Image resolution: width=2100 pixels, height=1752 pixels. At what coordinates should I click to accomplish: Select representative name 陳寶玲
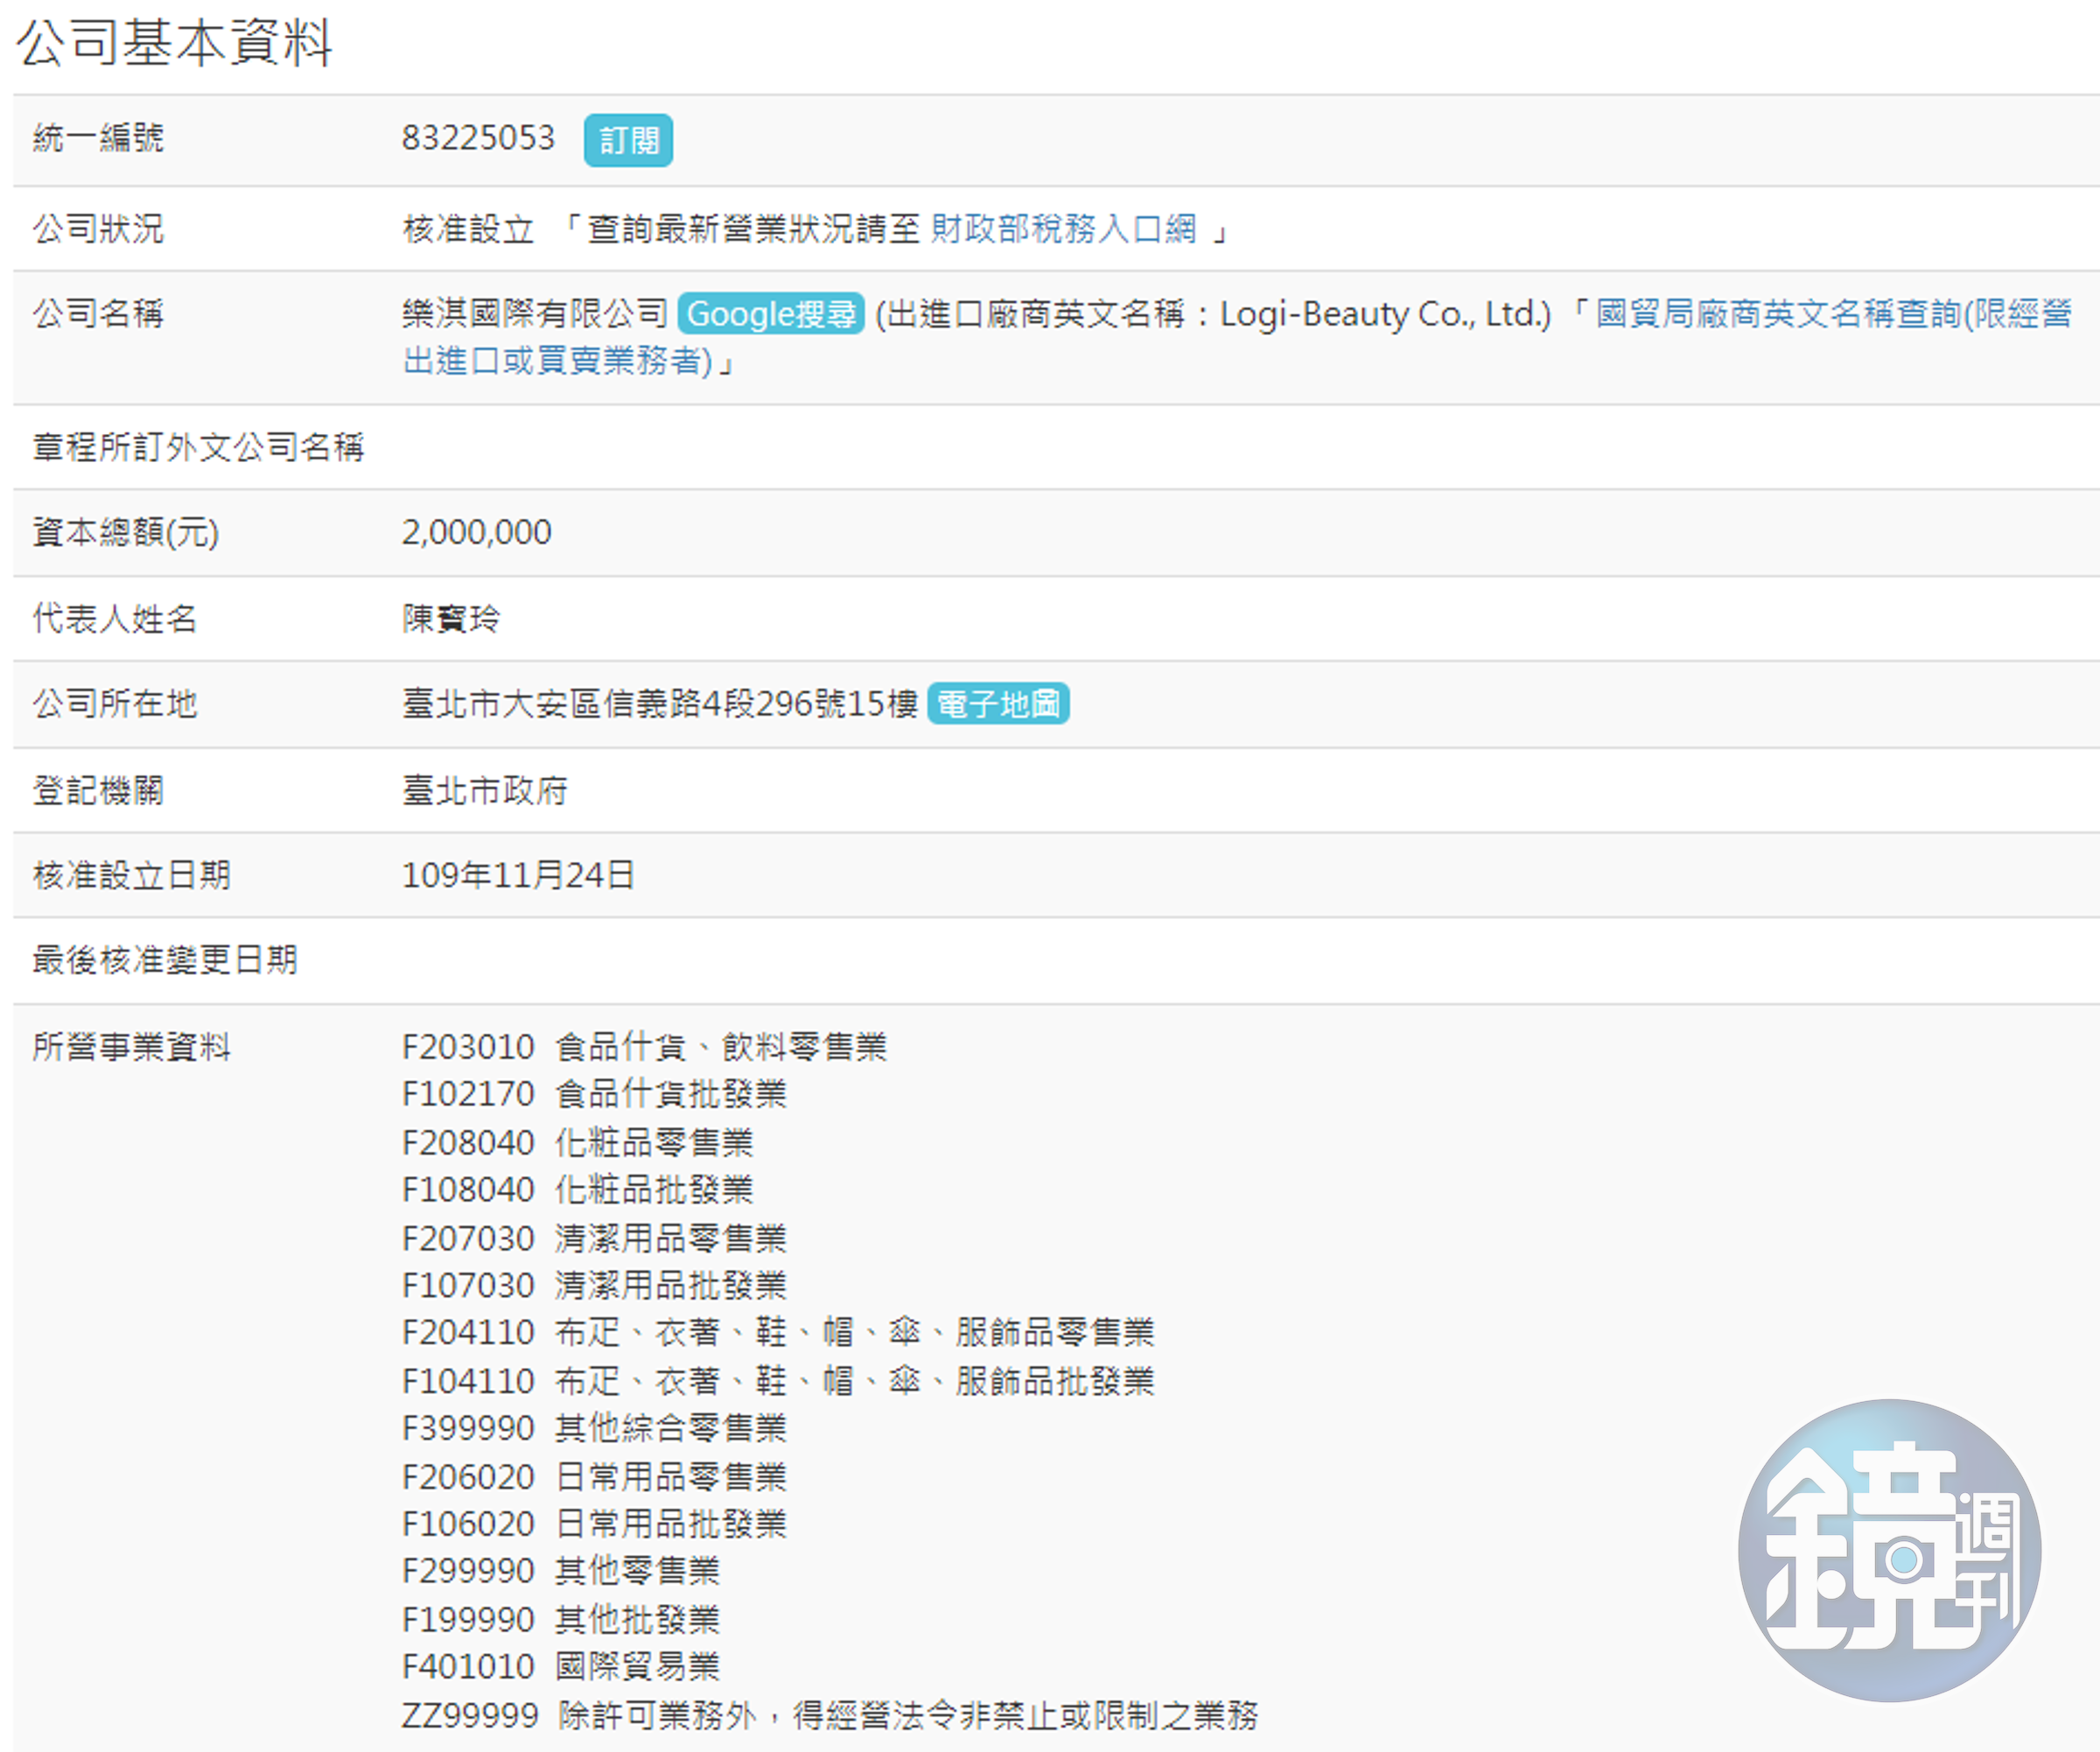click(x=451, y=619)
